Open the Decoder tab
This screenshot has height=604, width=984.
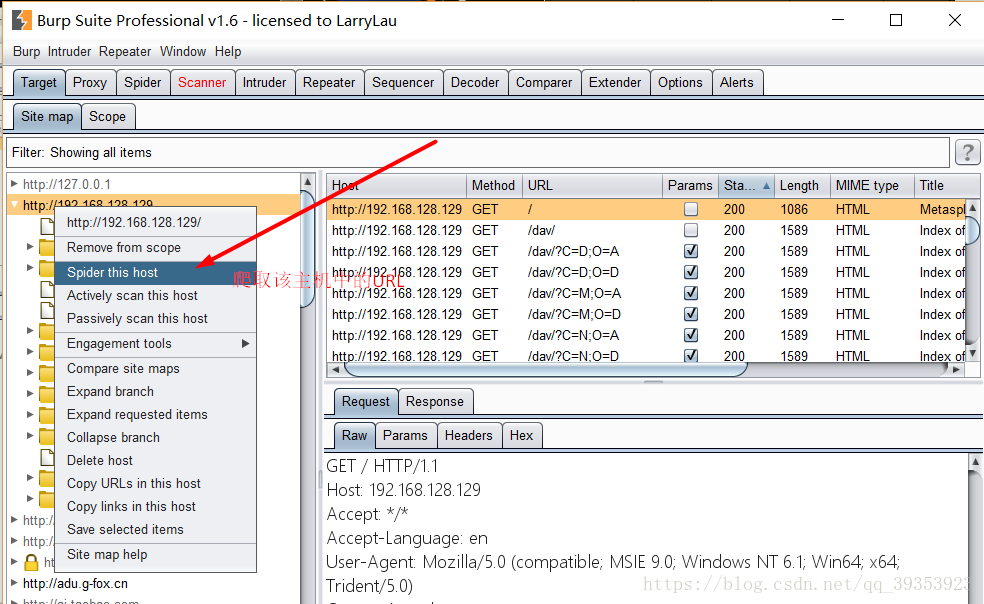tap(475, 82)
